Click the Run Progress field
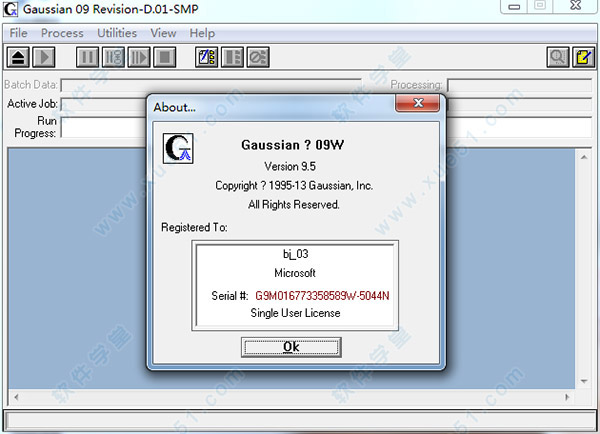Screen dimensions: 600x434 click(103, 127)
